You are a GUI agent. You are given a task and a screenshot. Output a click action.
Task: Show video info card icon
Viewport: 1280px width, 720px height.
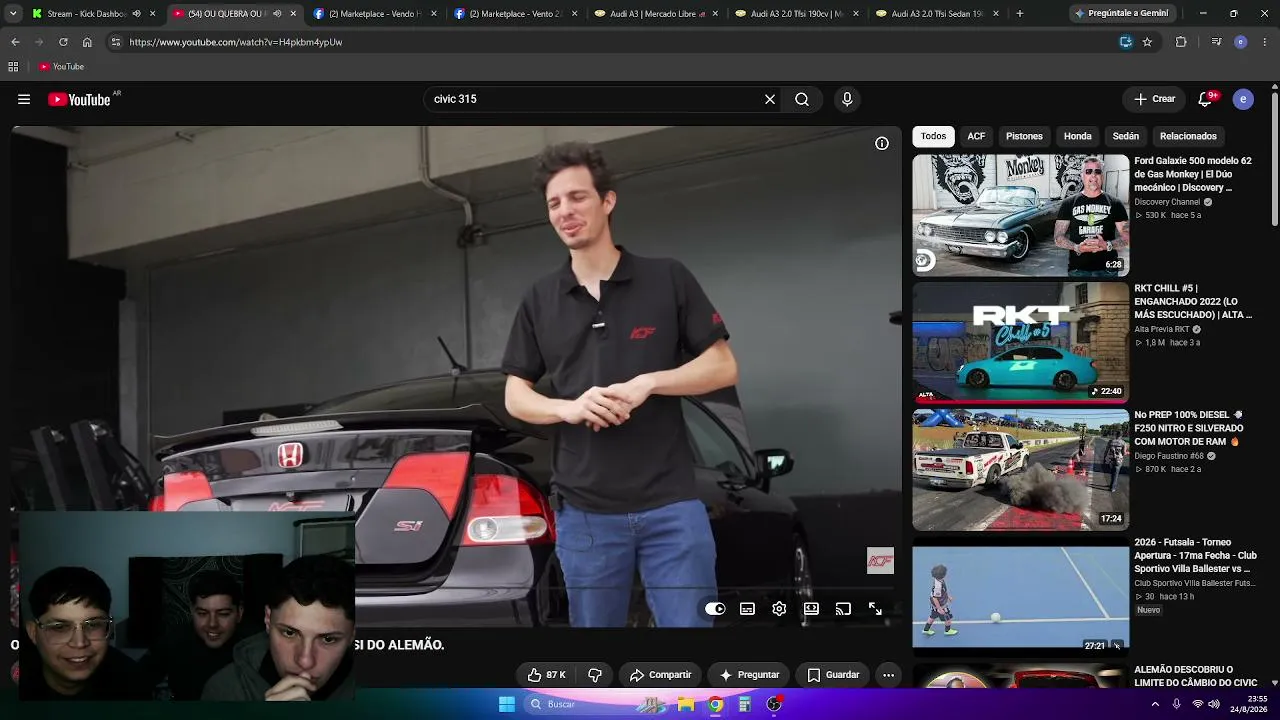click(882, 144)
